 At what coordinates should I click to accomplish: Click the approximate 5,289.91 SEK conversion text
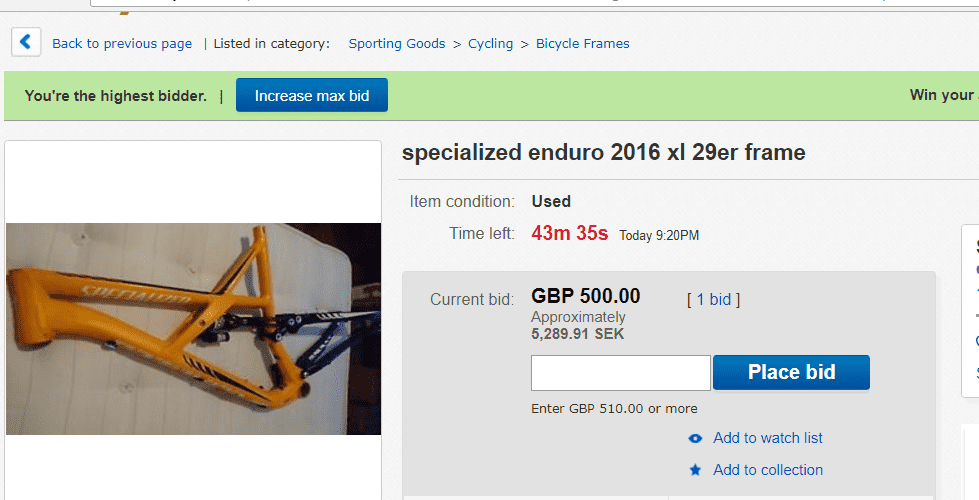577,334
